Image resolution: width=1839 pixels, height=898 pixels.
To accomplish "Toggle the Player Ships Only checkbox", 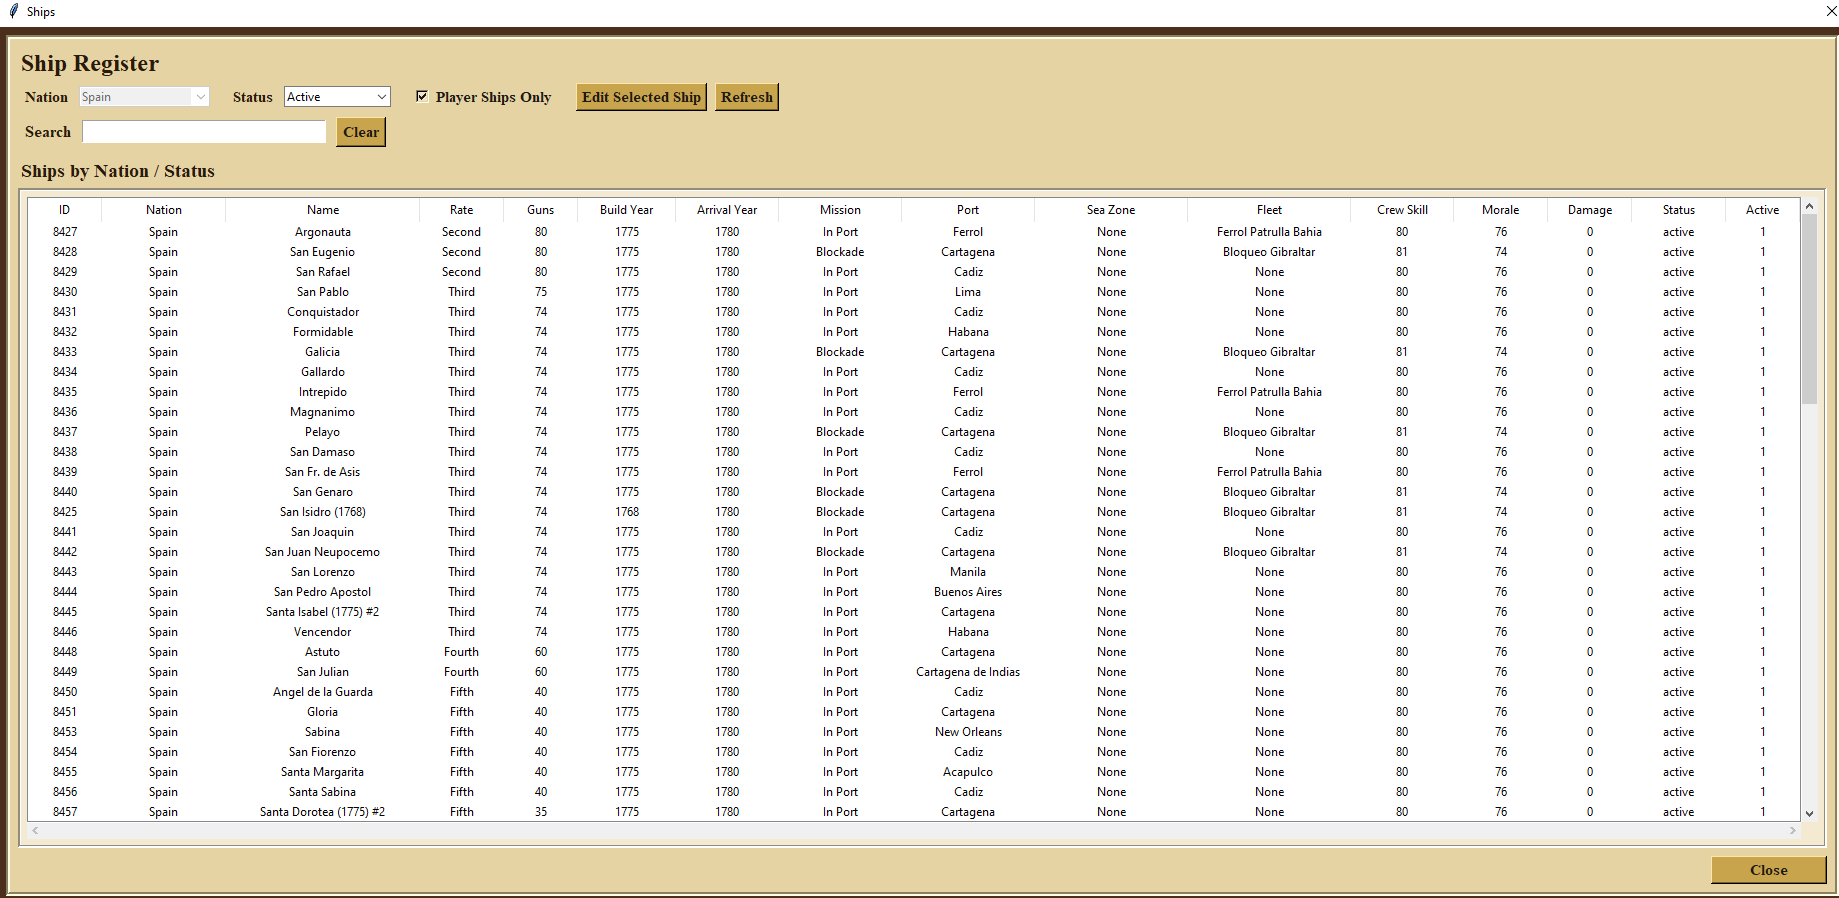I will click(x=422, y=96).
